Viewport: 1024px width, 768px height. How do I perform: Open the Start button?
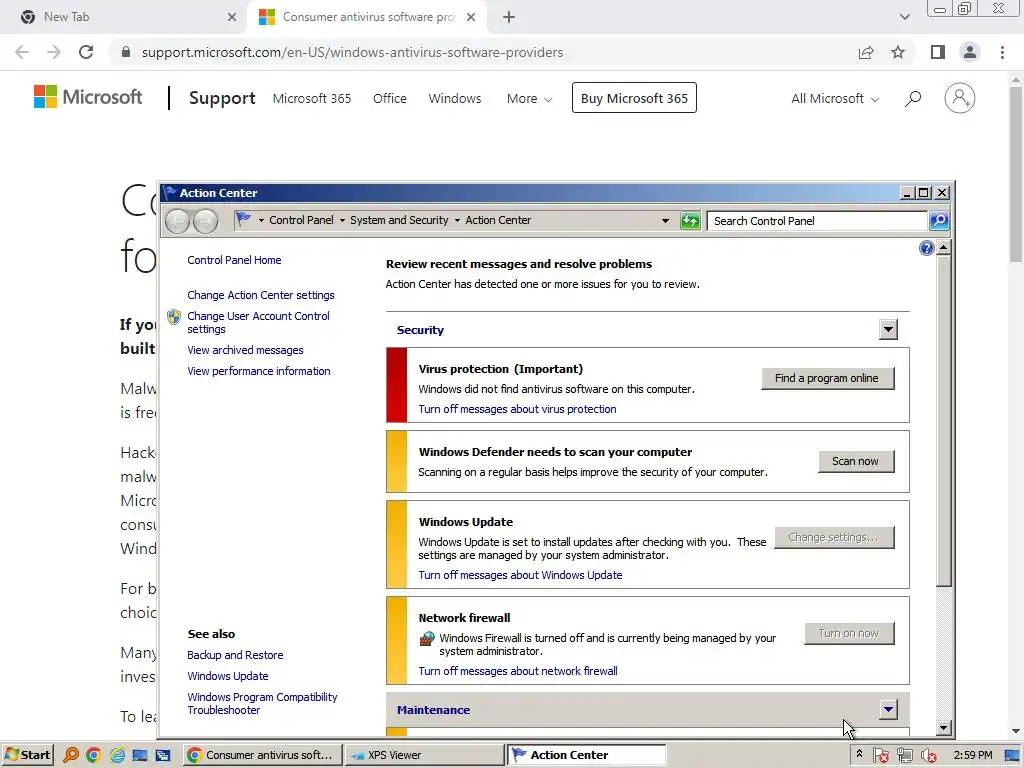pos(27,755)
